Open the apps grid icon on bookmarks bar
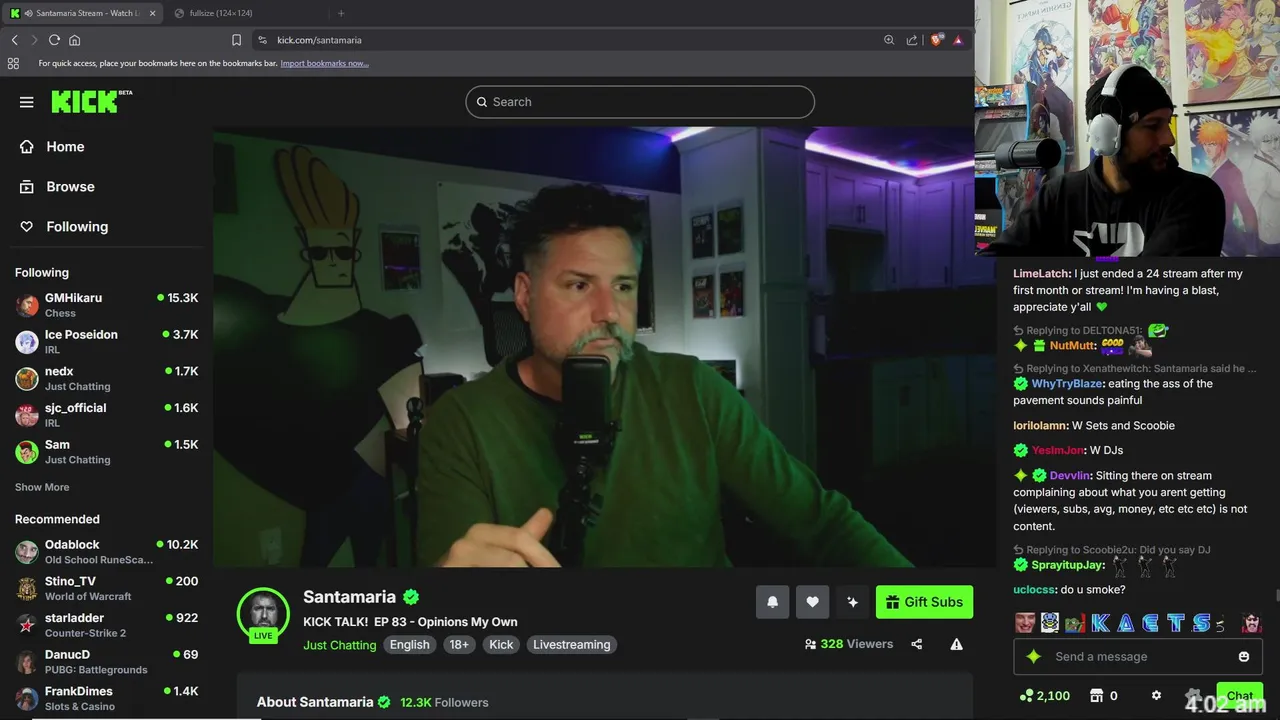This screenshot has height=720, width=1280. pyautogui.click(x=13, y=63)
